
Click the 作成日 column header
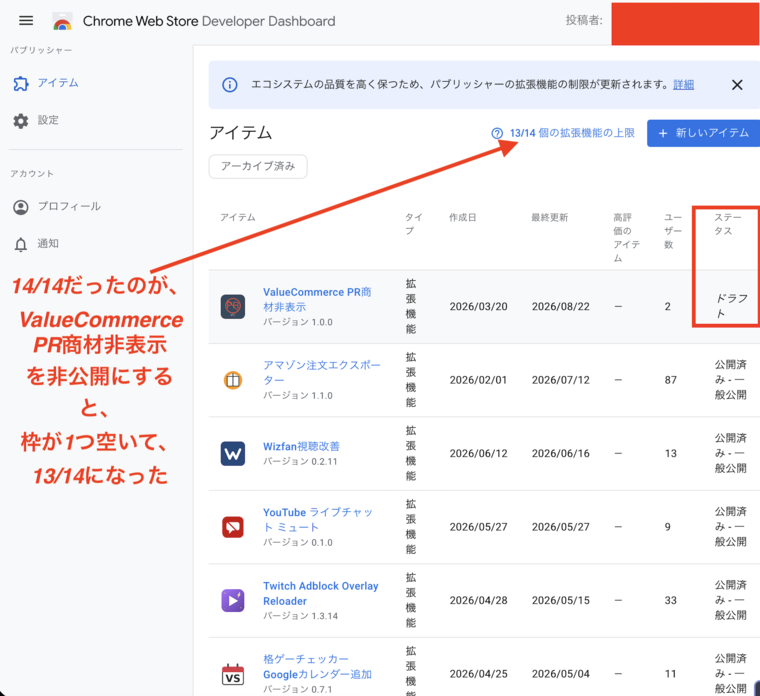tap(462, 217)
